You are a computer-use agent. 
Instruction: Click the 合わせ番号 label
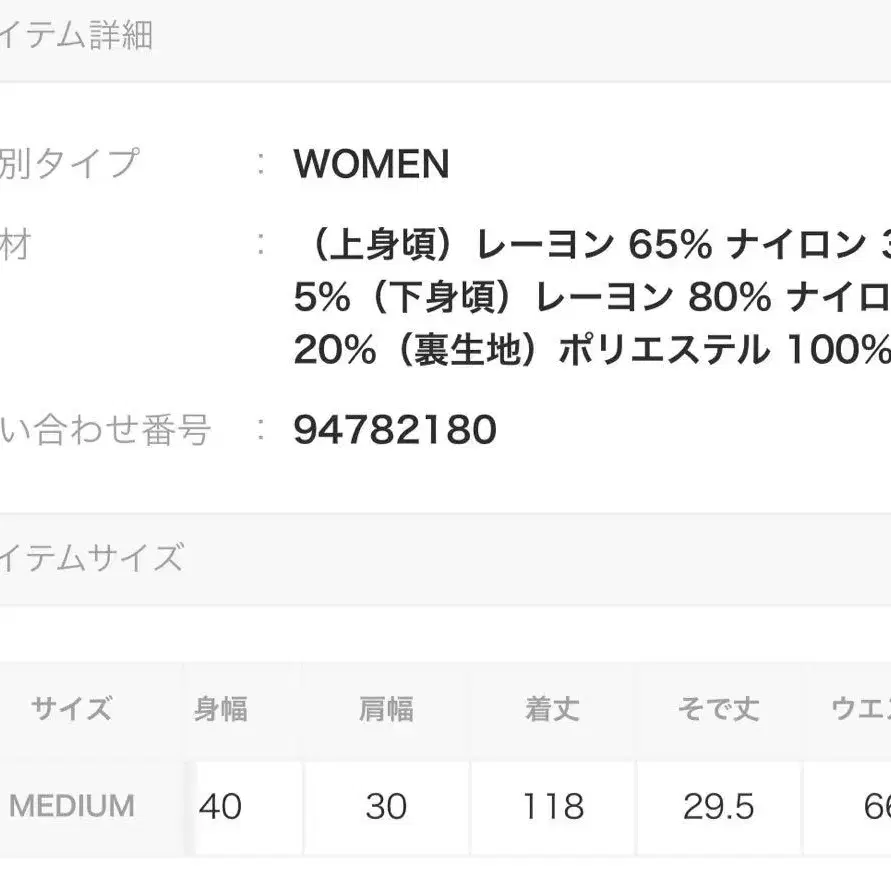coord(105,430)
